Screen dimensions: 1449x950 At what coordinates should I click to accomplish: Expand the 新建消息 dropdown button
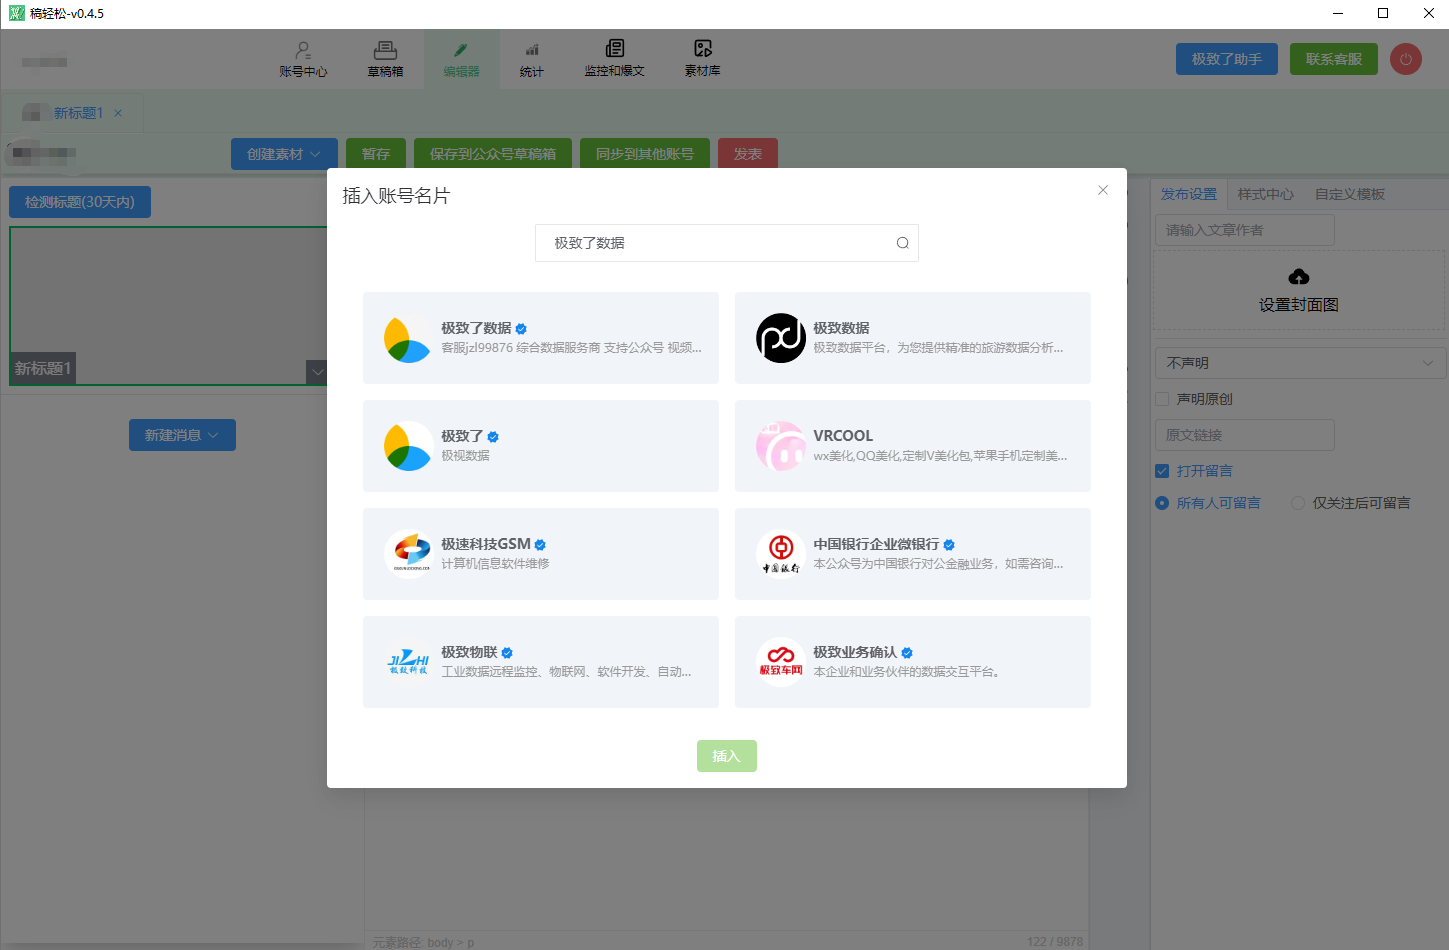tap(182, 435)
